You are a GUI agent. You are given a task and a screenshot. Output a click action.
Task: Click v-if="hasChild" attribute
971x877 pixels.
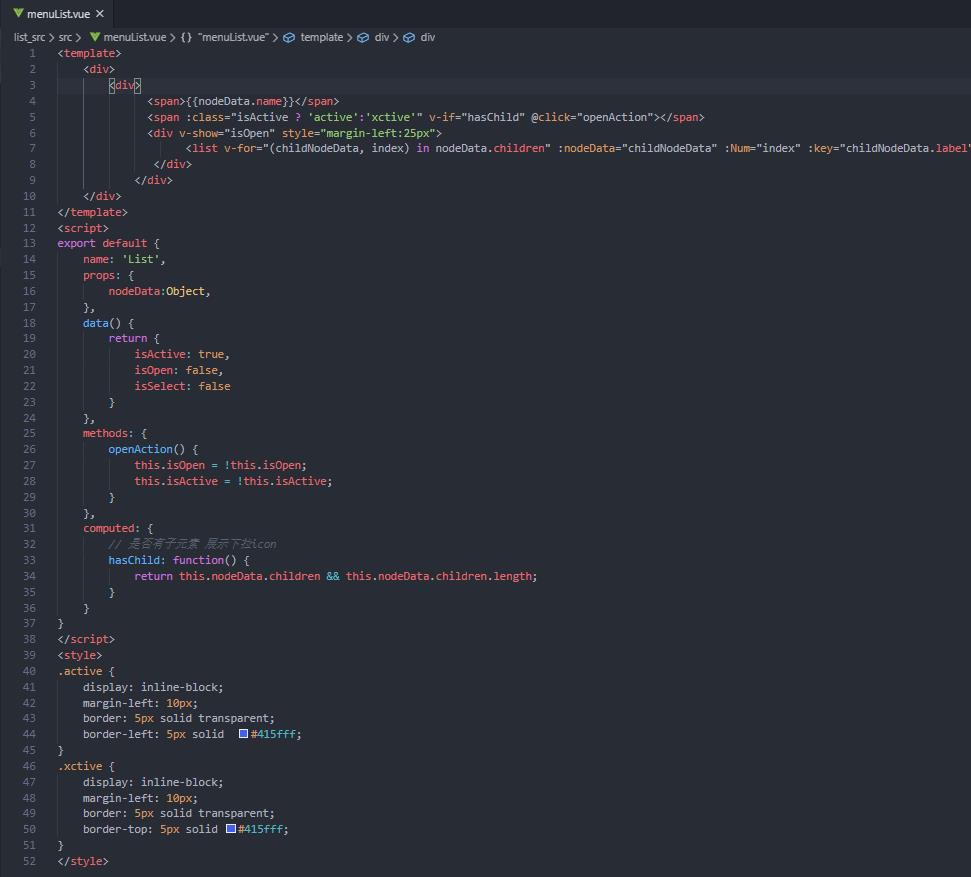pos(476,117)
